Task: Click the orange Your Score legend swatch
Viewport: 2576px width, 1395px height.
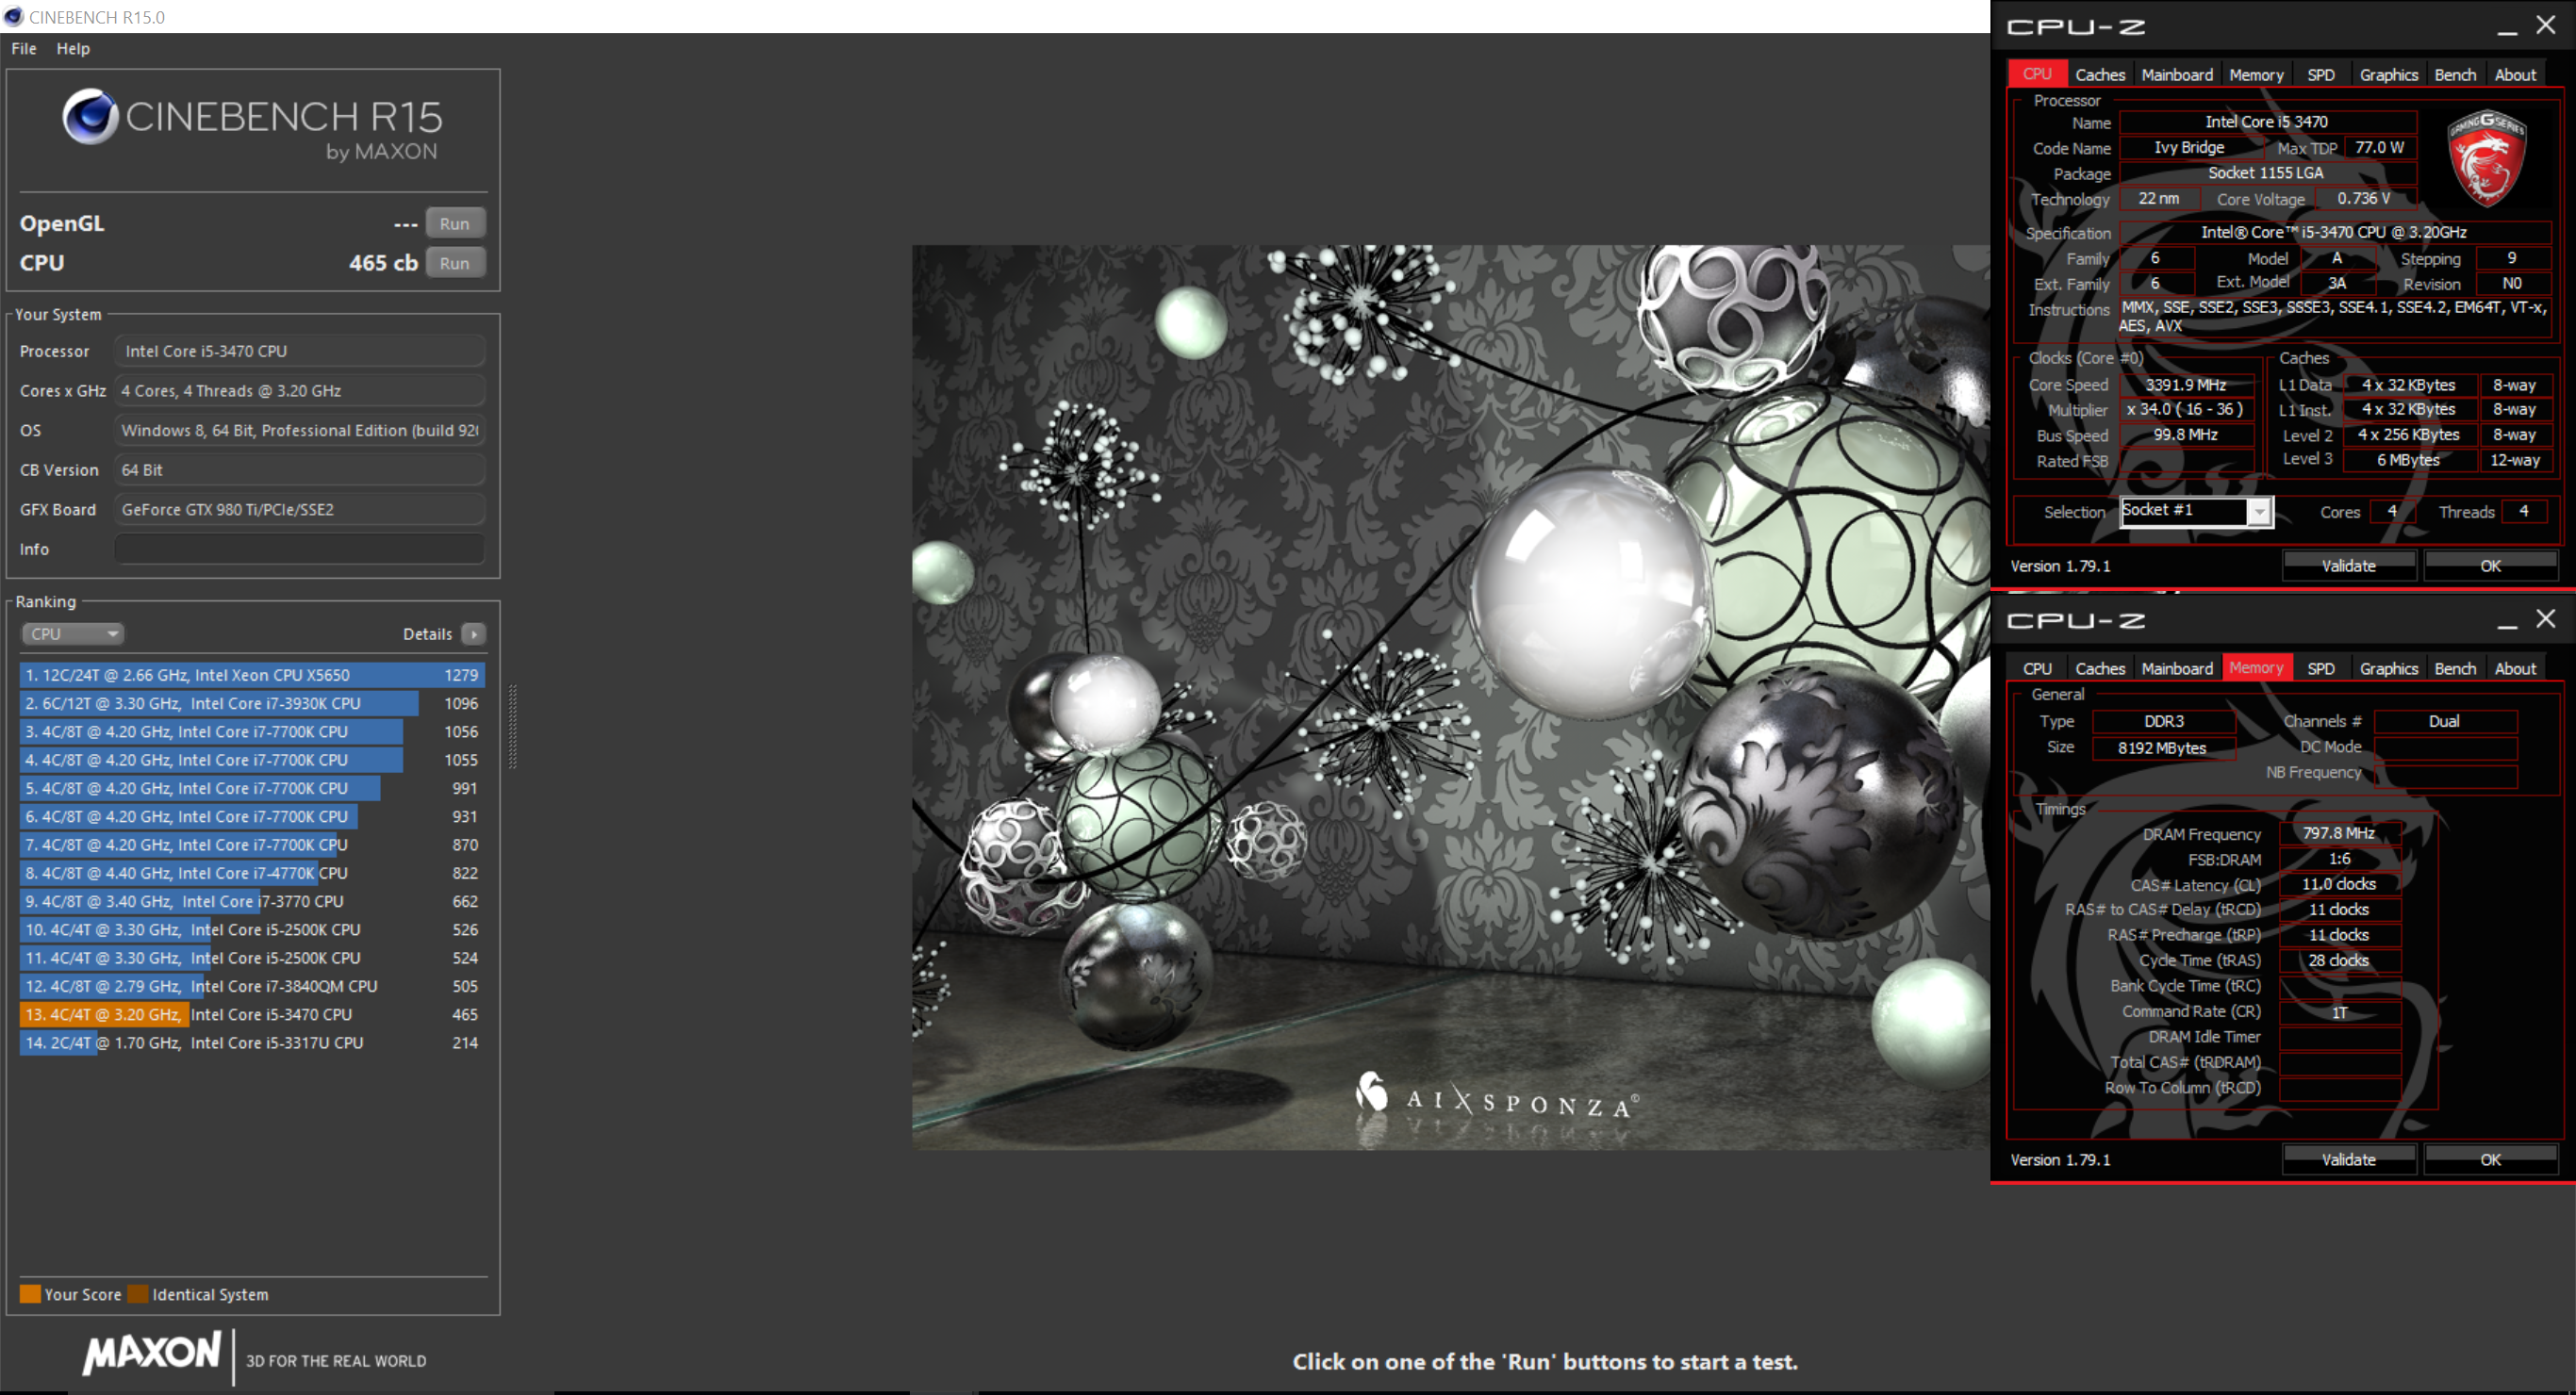Action: click(x=30, y=1294)
